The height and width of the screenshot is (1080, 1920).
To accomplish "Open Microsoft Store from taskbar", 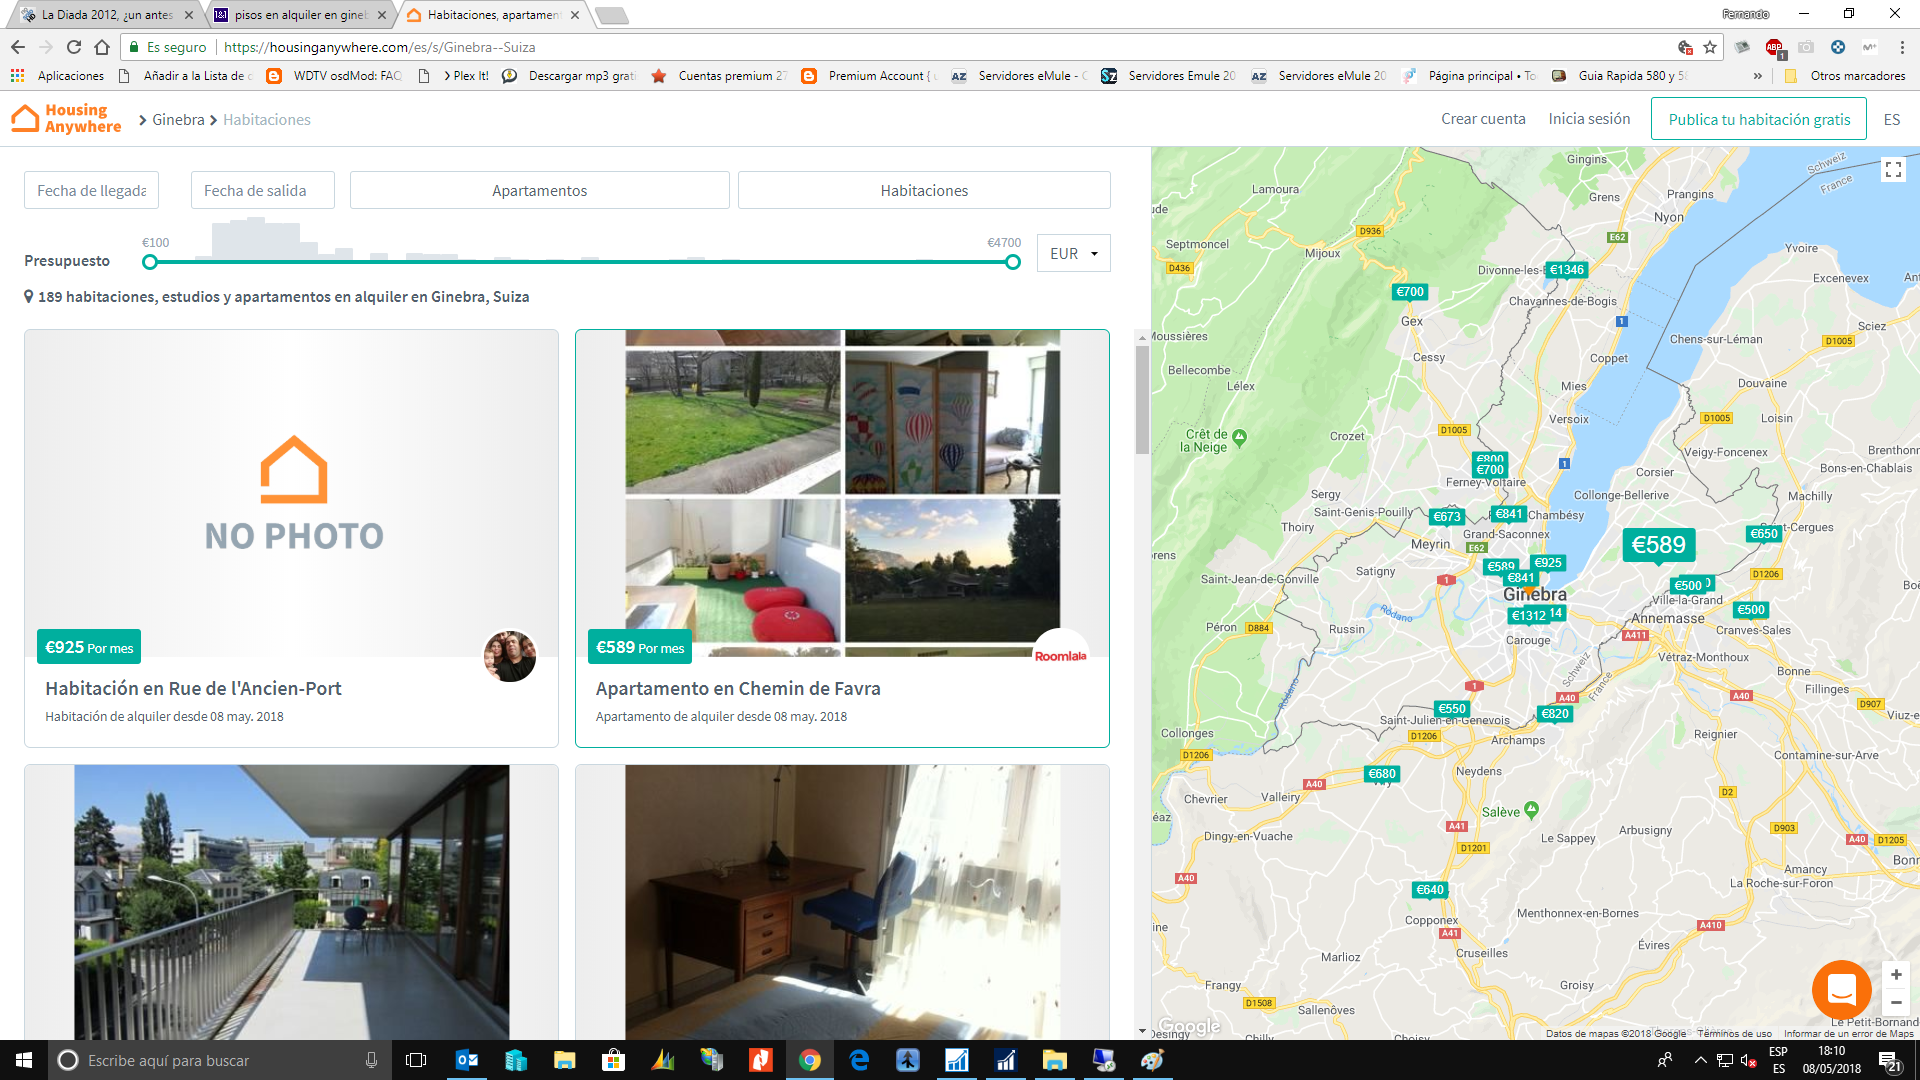I will 614,1060.
